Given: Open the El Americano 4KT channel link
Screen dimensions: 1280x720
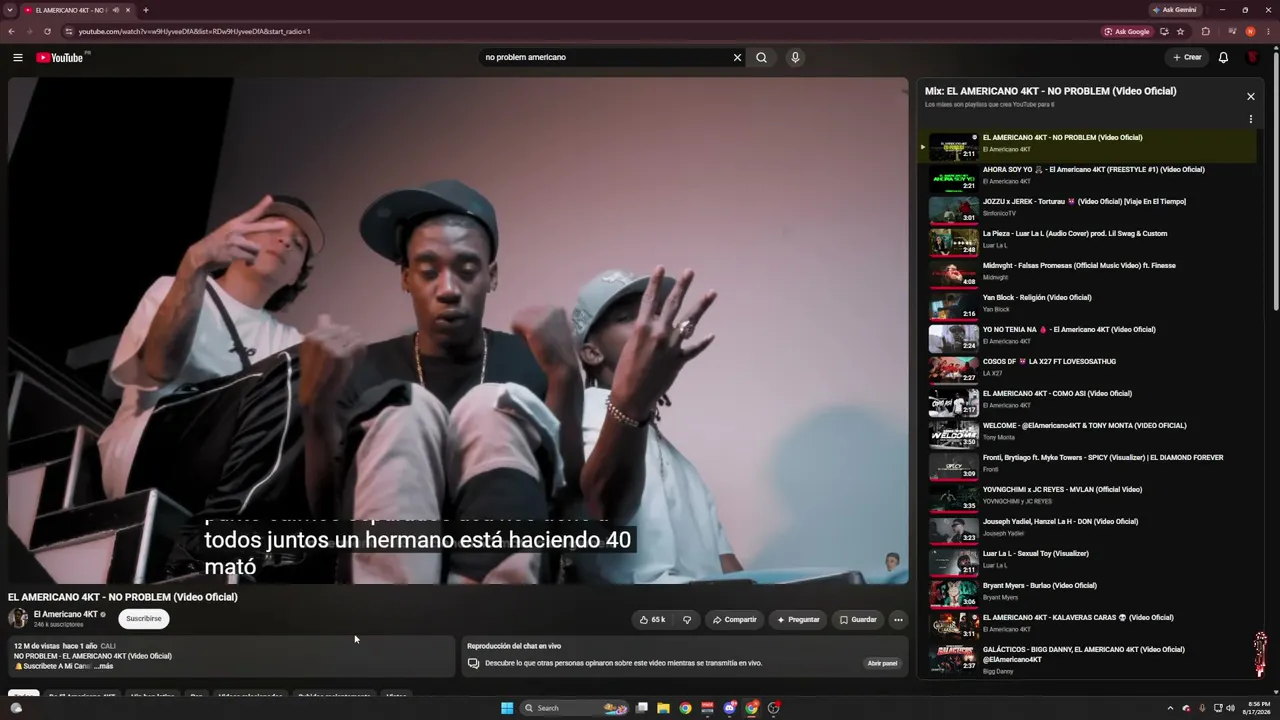Looking at the screenshot, I should pos(66,614).
